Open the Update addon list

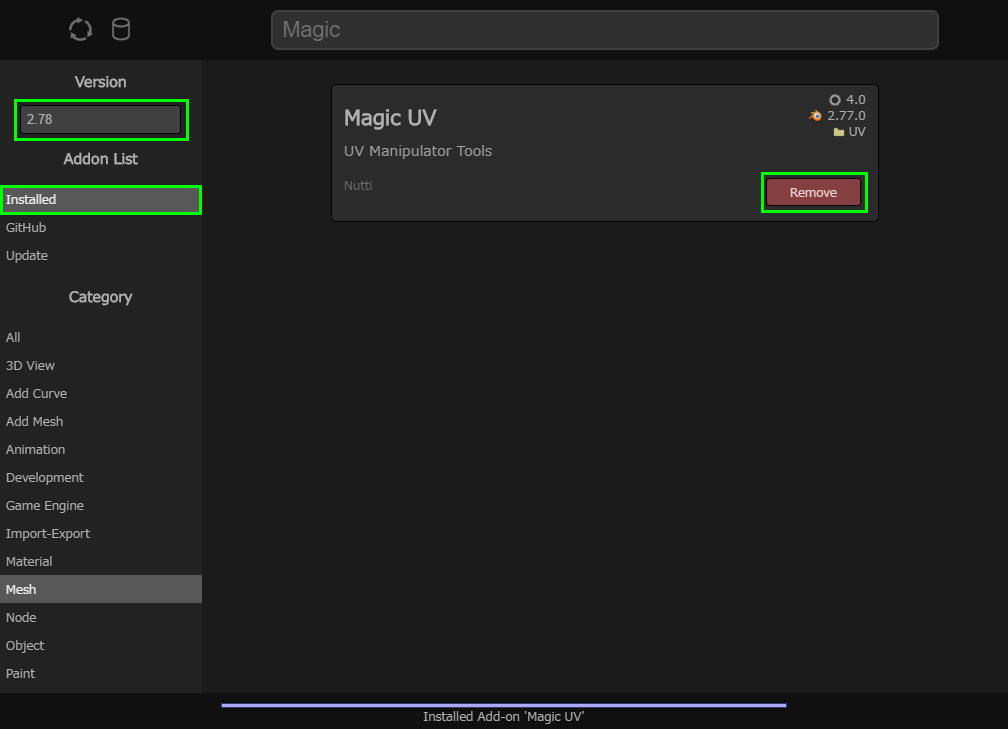(101, 256)
